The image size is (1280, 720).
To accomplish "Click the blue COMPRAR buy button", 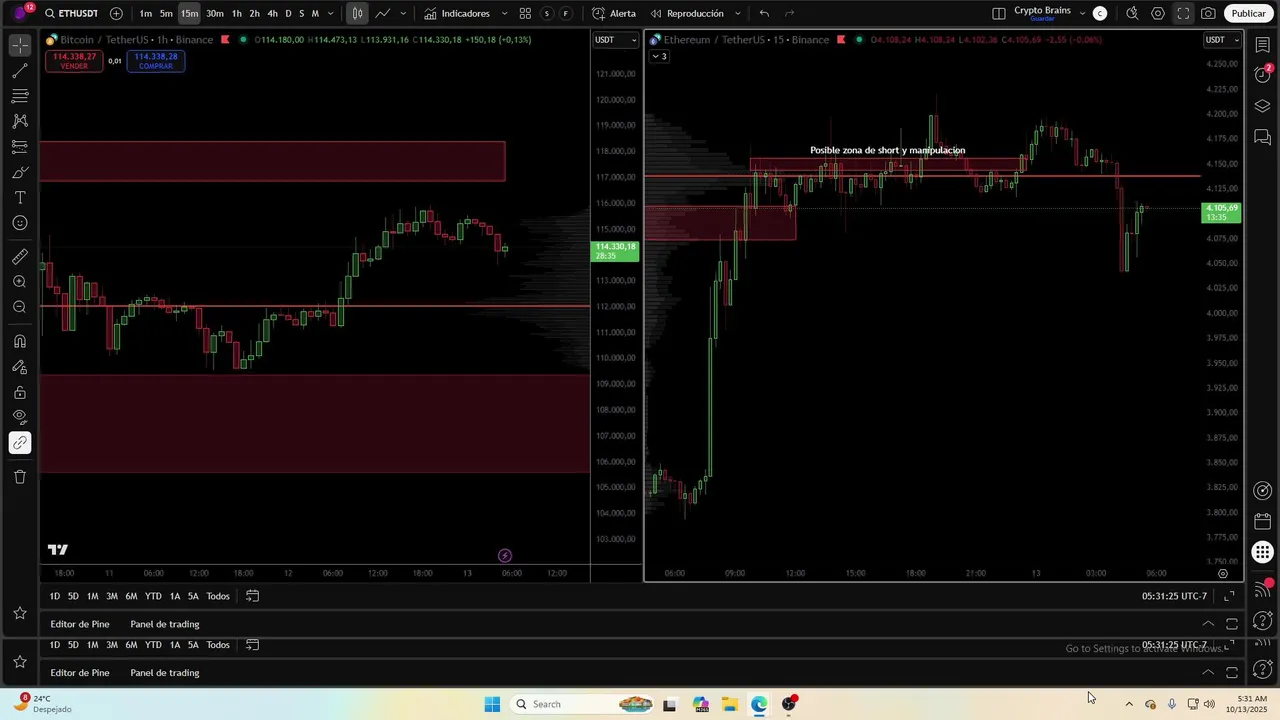I will click(156, 61).
